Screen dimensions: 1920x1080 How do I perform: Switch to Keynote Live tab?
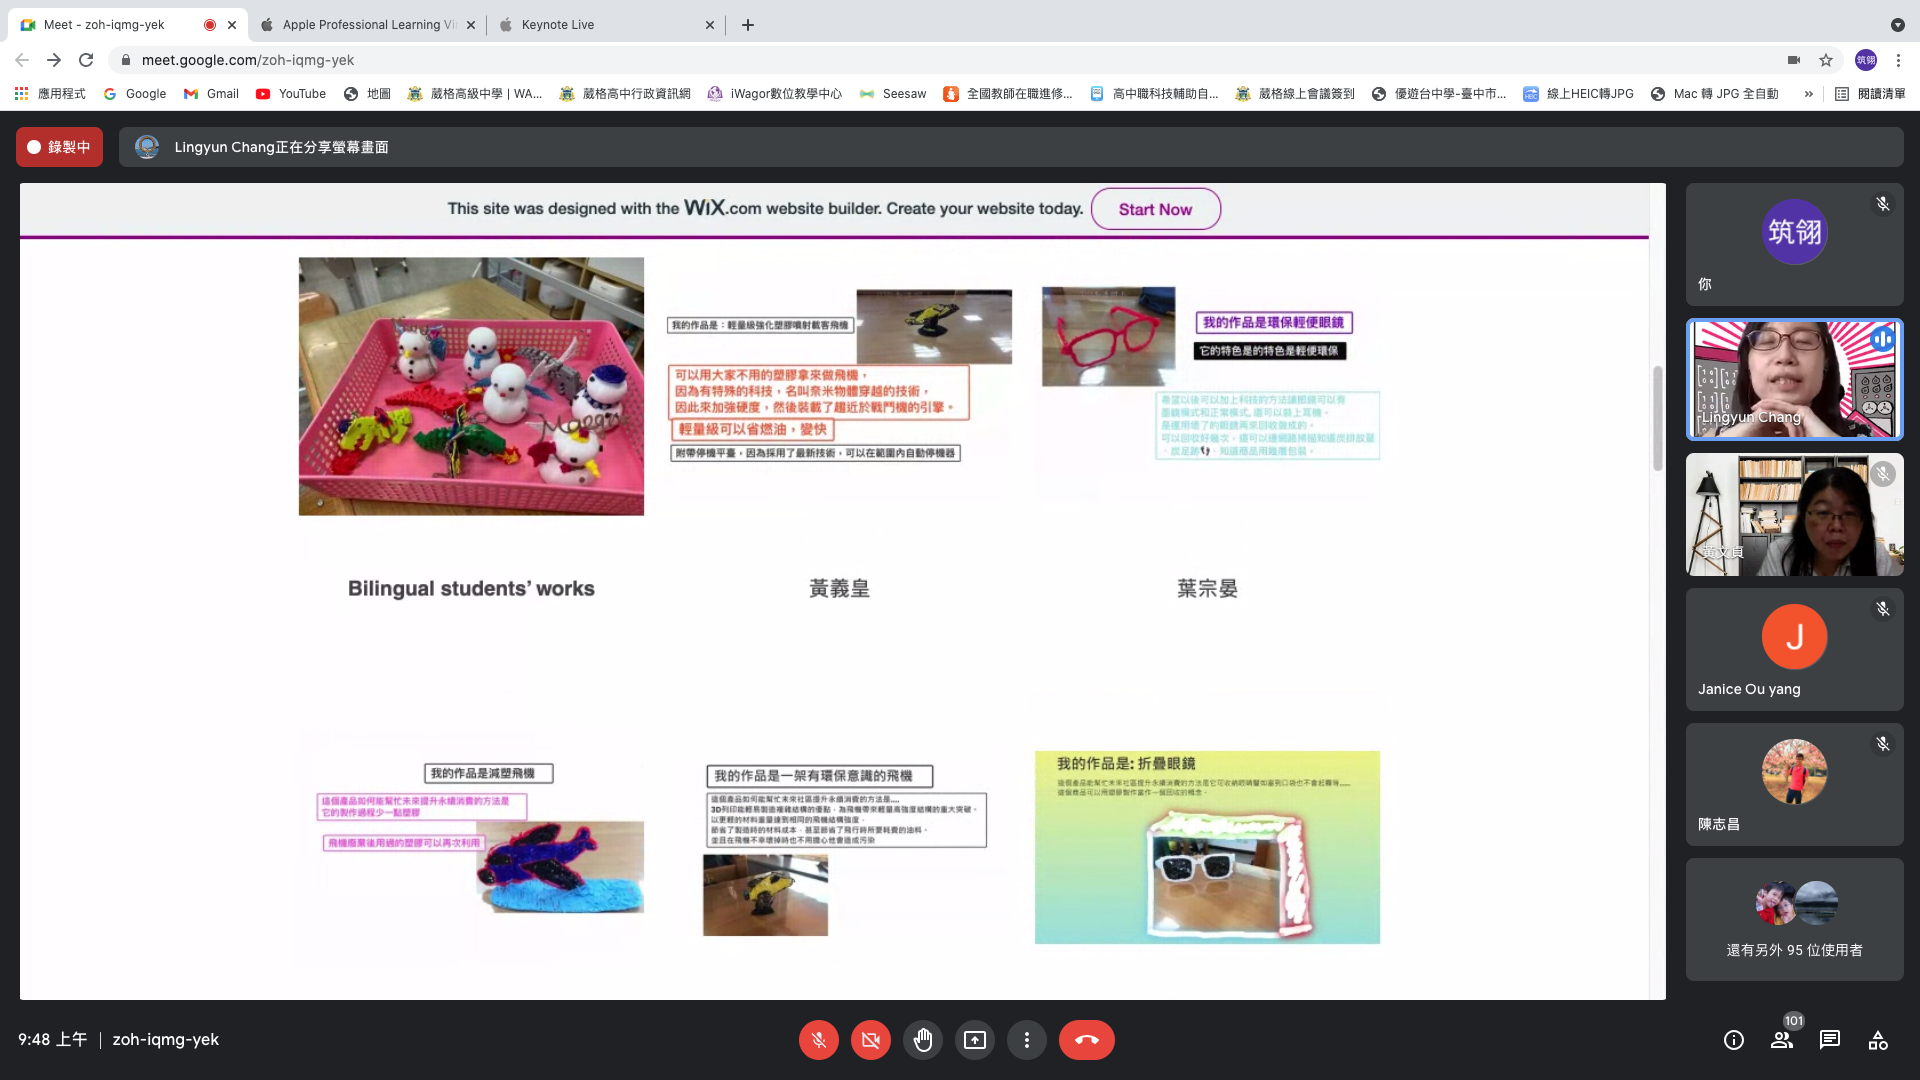click(x=558, y=25)
